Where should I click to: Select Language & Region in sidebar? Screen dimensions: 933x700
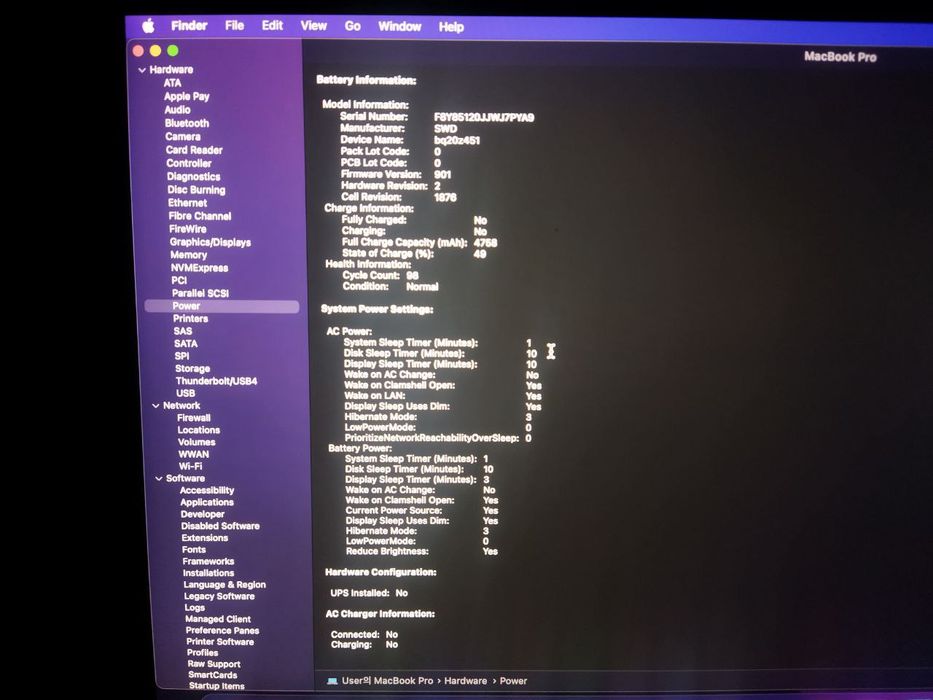225,585
